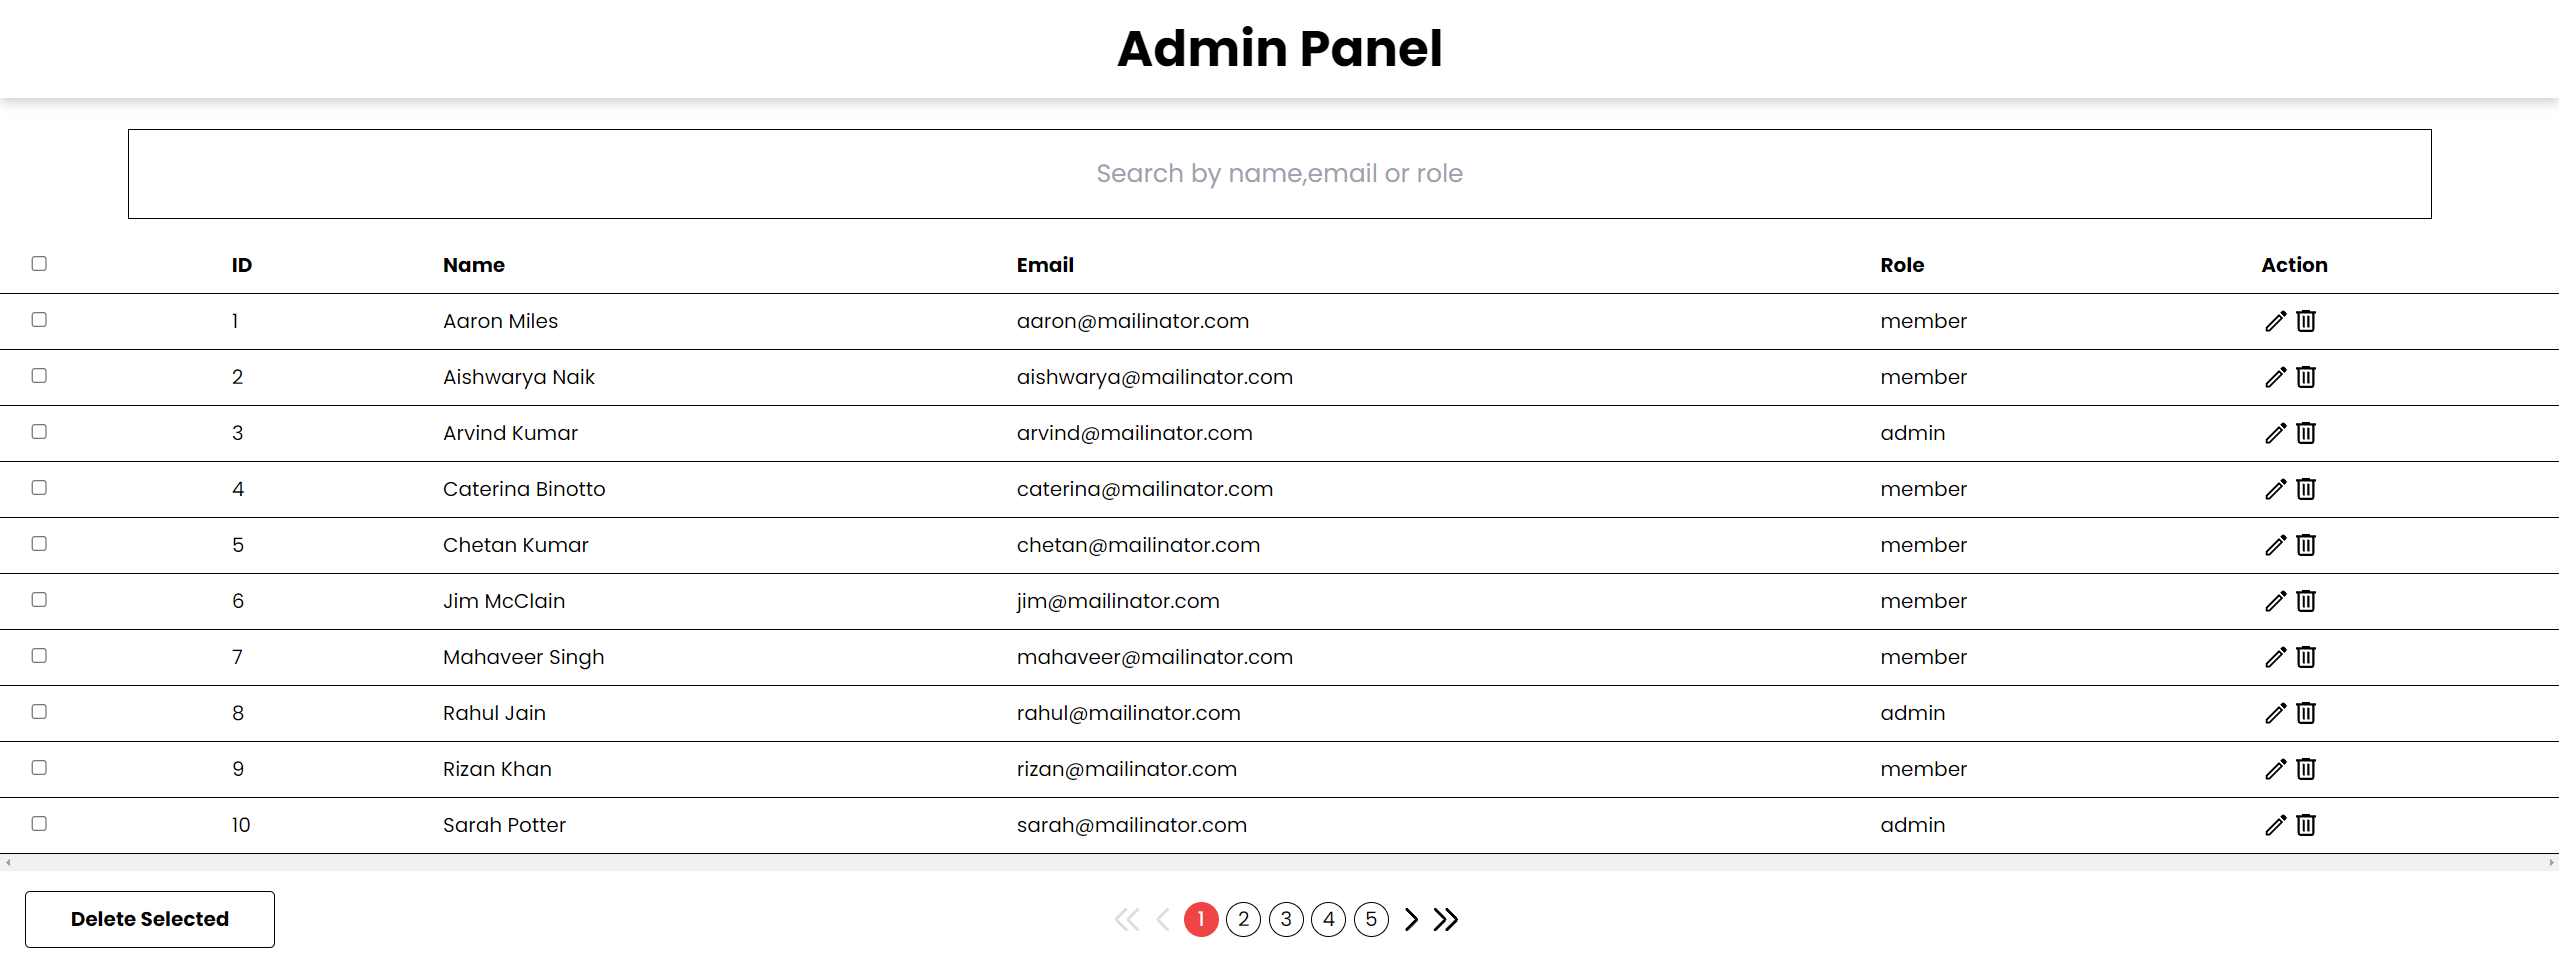Delete Mahaveer Singh with the trash icon
Screen dimensions: 2559x974
(x=2307, y=657)
